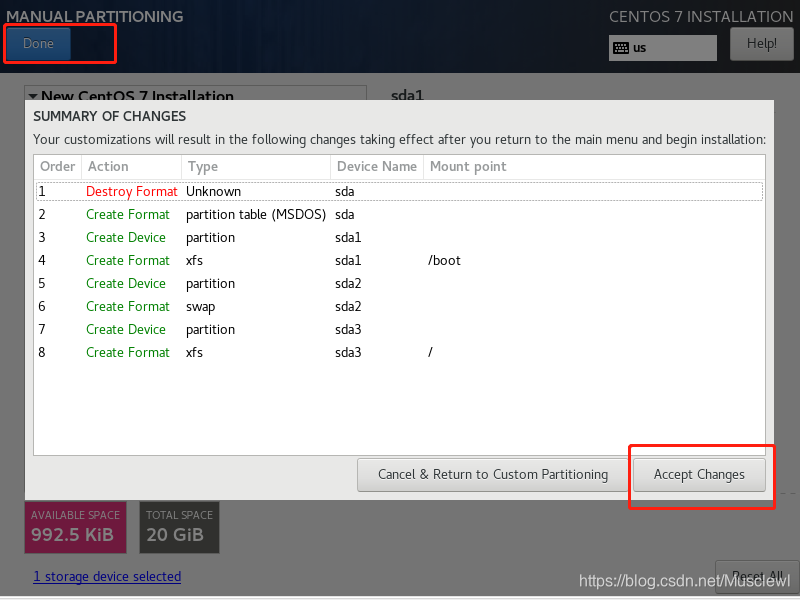Accept Changes in the summary dialog
Viewport: 800px width, 600px height.
[699, 474]
